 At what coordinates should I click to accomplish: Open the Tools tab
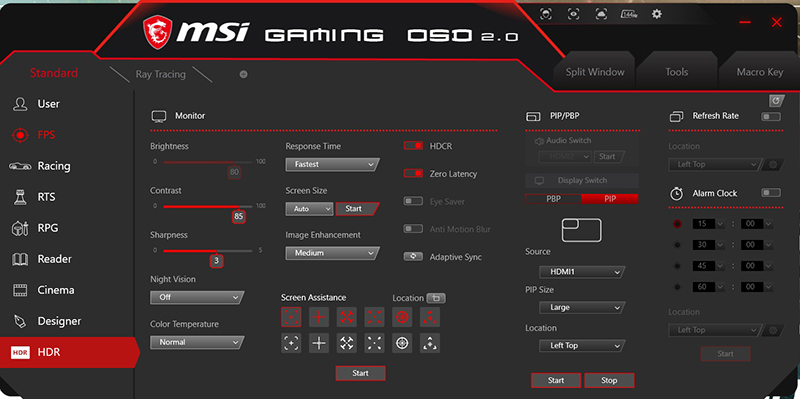[x=677, y=72]
